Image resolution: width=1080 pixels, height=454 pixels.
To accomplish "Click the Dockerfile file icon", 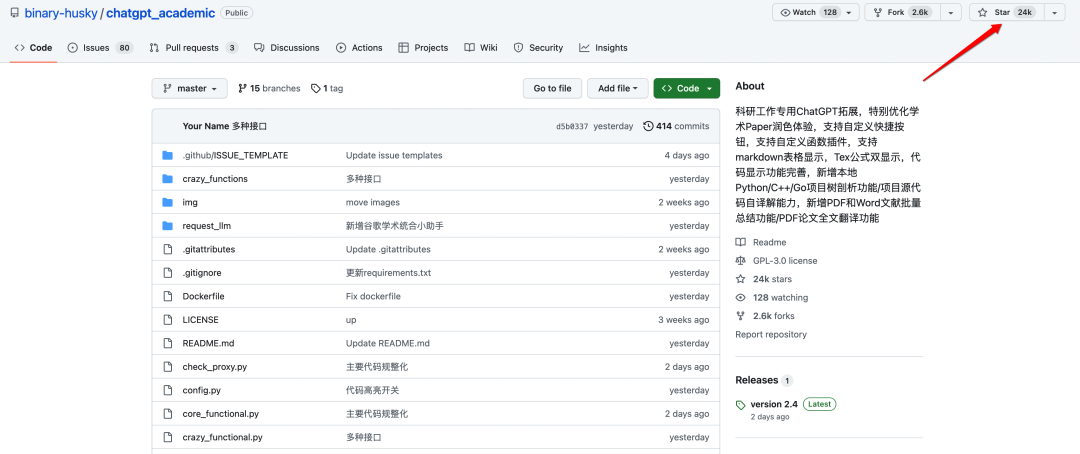I will pyautogui.click(x=167, y=296).
